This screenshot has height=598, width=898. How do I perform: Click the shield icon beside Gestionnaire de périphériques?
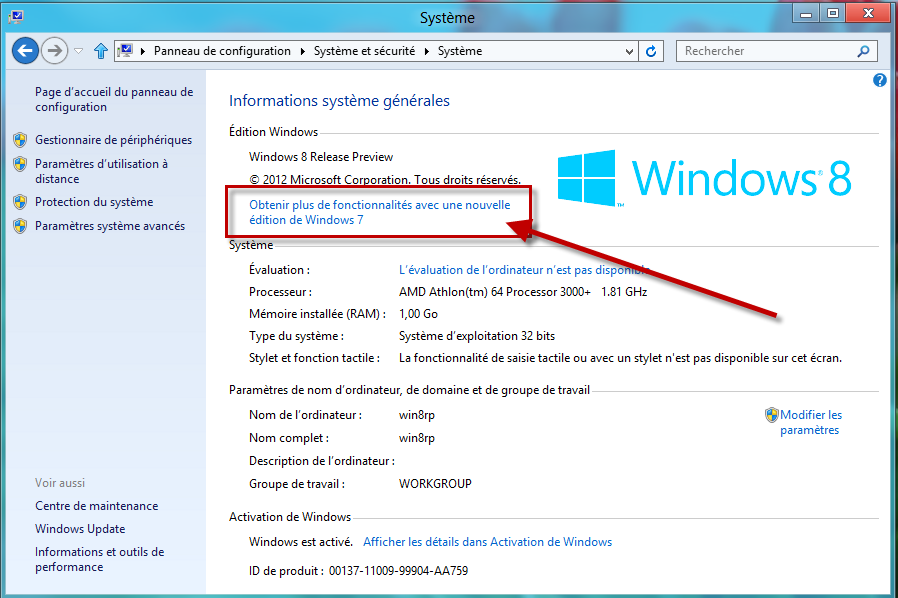(20, 140)
